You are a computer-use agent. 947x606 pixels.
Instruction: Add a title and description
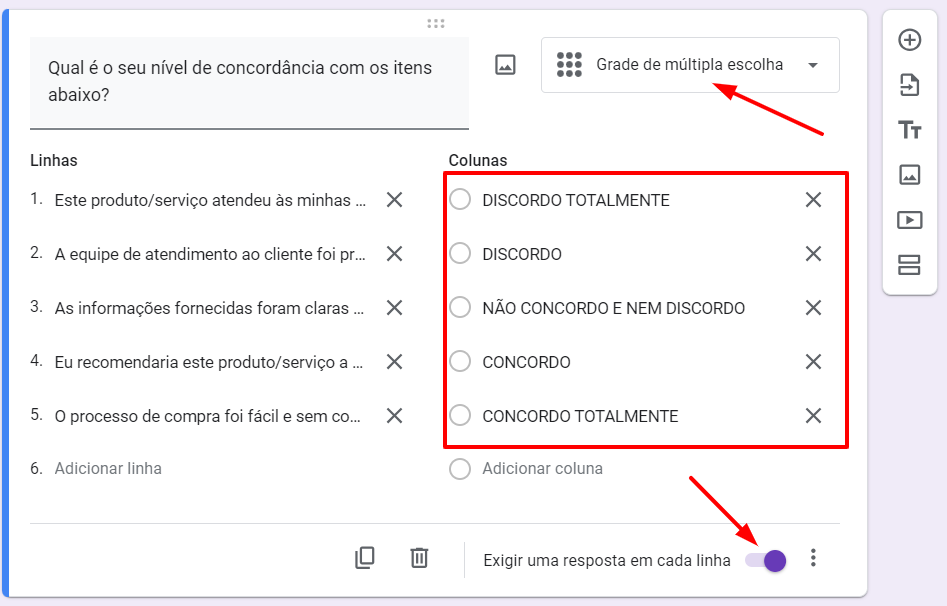coord(909,130)
